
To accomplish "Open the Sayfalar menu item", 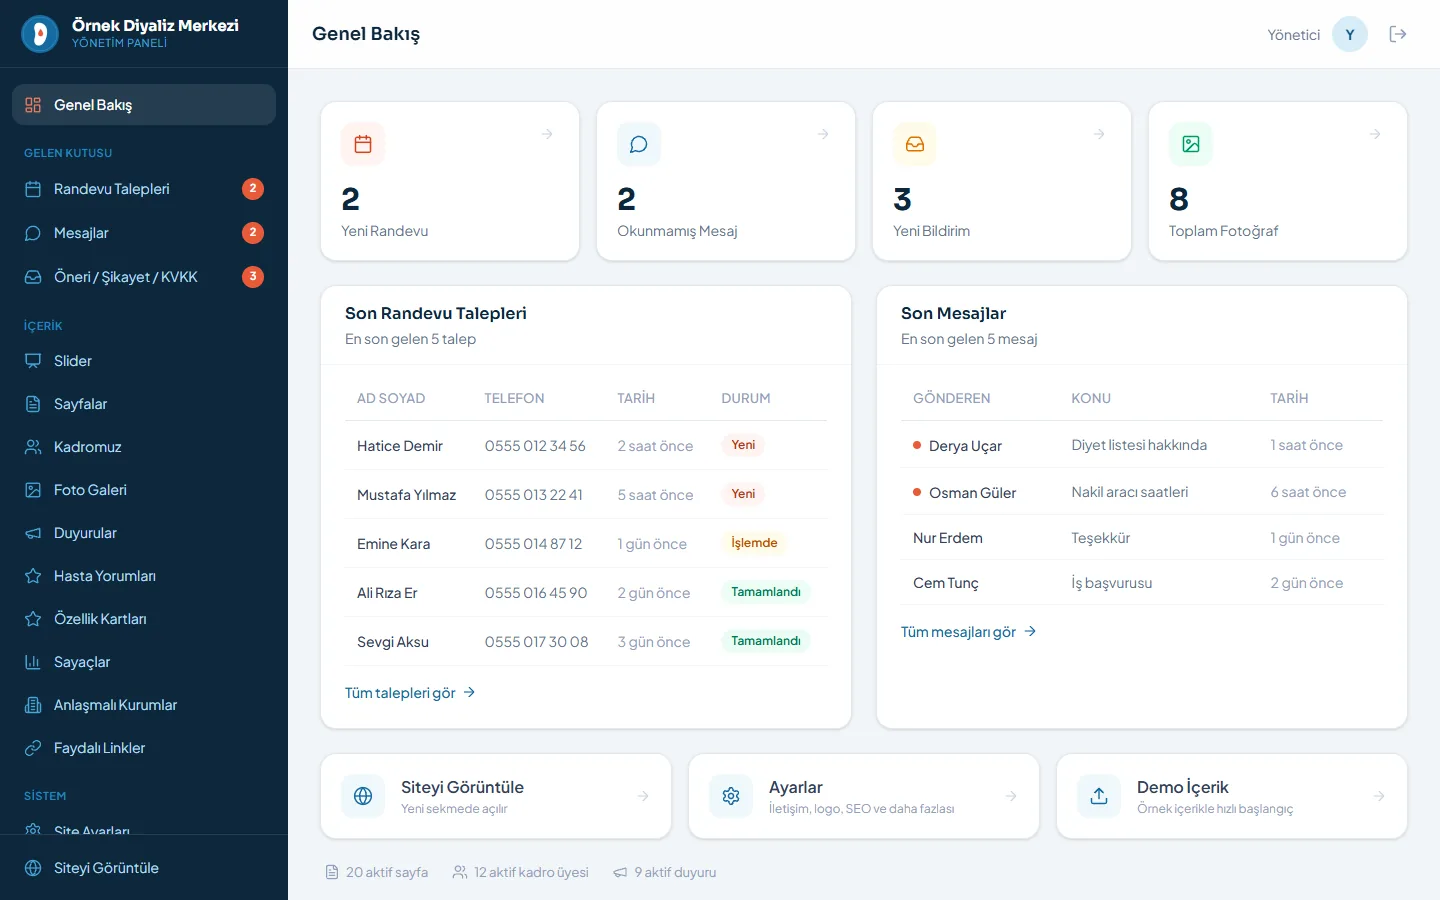I will tap(144, 404).
